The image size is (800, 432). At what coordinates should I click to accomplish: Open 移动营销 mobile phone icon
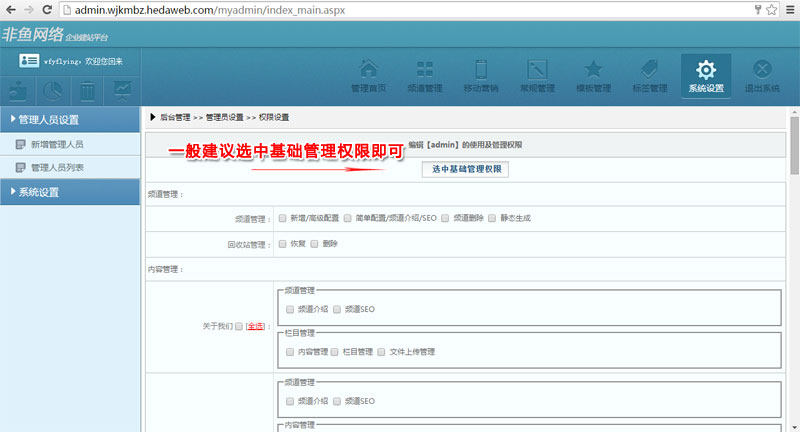pos(481,71)
